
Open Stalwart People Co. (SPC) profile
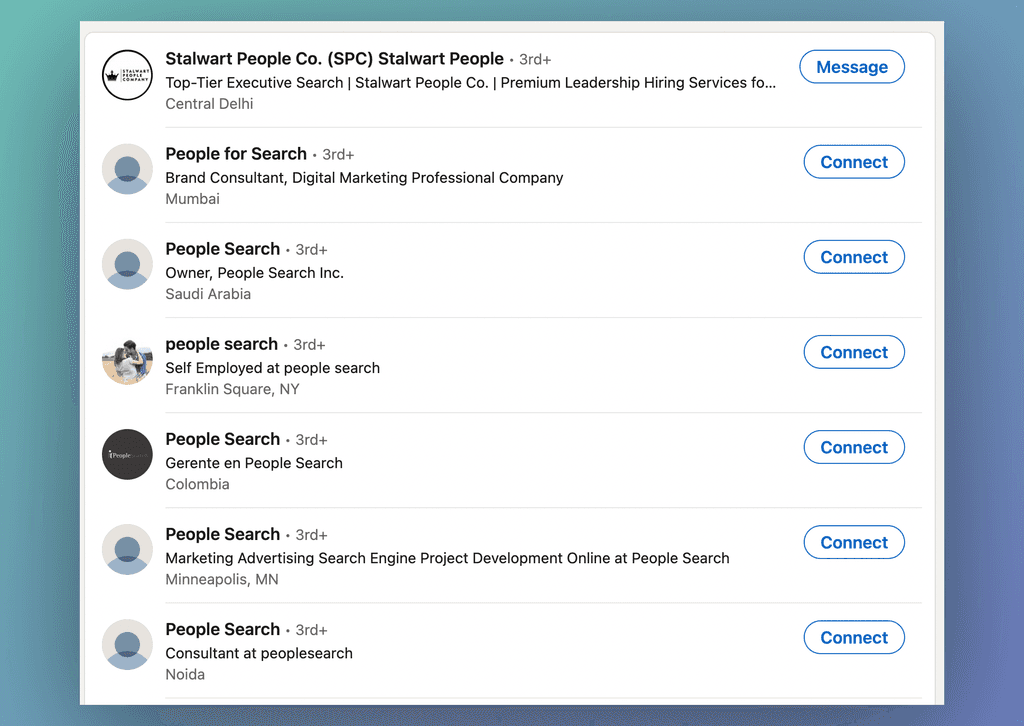point(335,59)
